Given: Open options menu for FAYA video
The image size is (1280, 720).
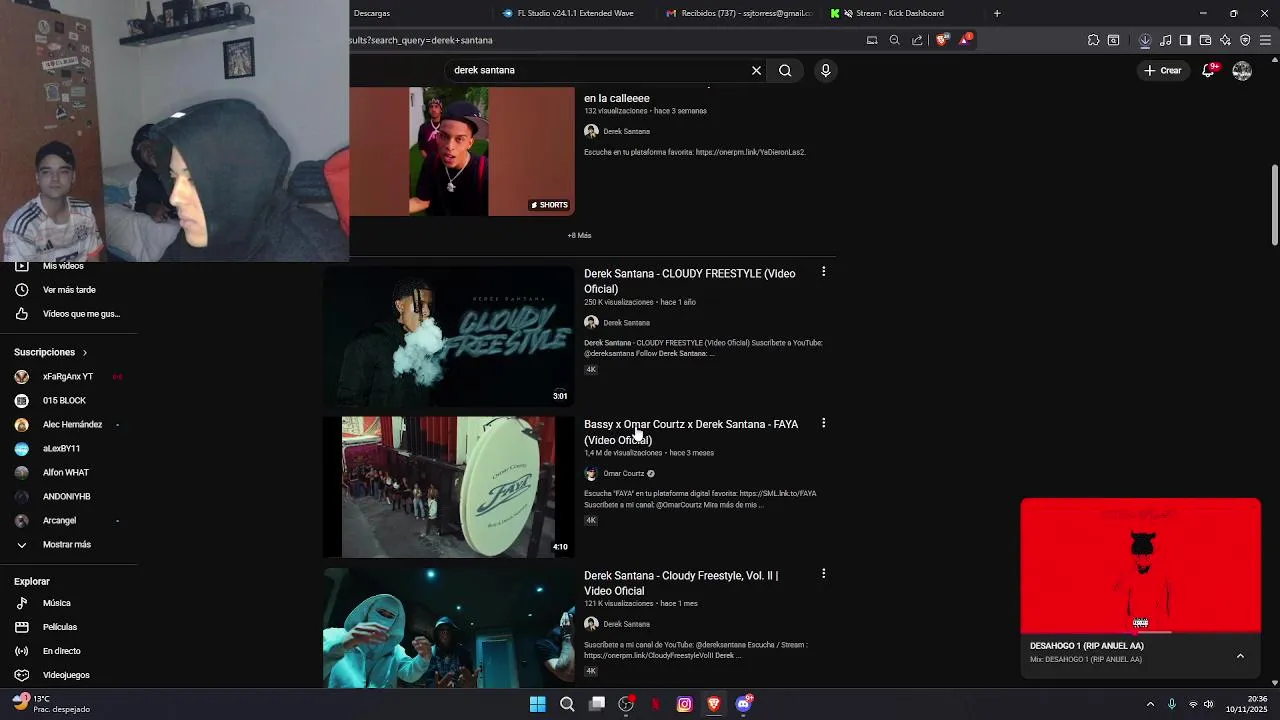Looking at the screenshot, I should pyautogui.click(x=823, y=423).
